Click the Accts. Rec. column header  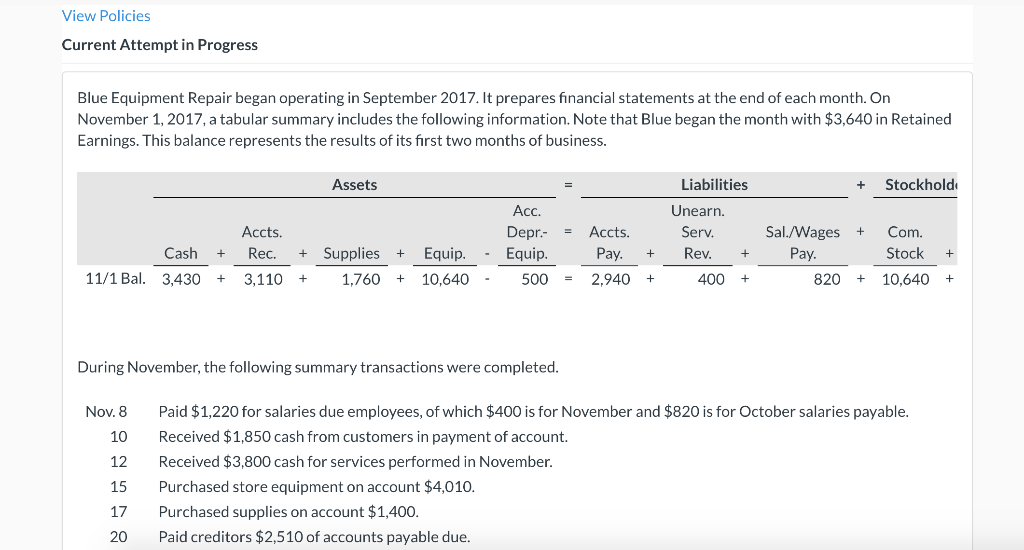[x=262, y=243]
